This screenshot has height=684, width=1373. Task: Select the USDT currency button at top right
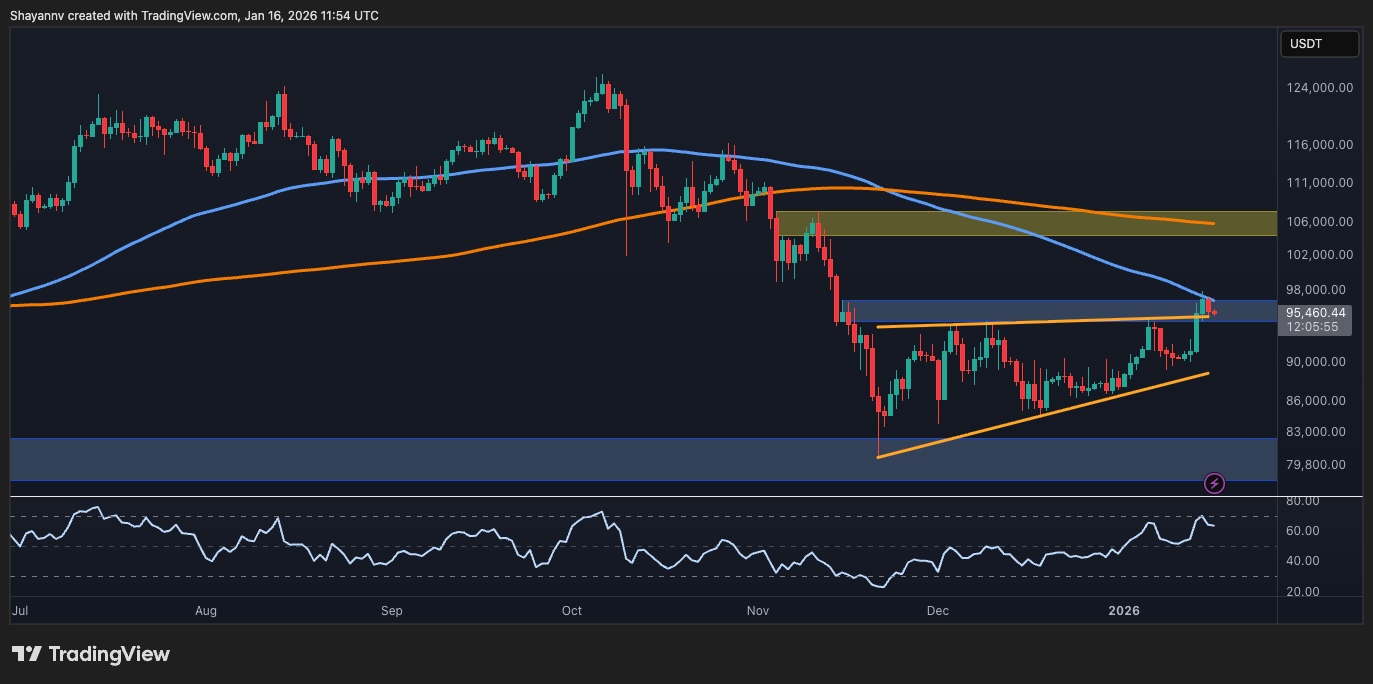[x=1319, y=43]
